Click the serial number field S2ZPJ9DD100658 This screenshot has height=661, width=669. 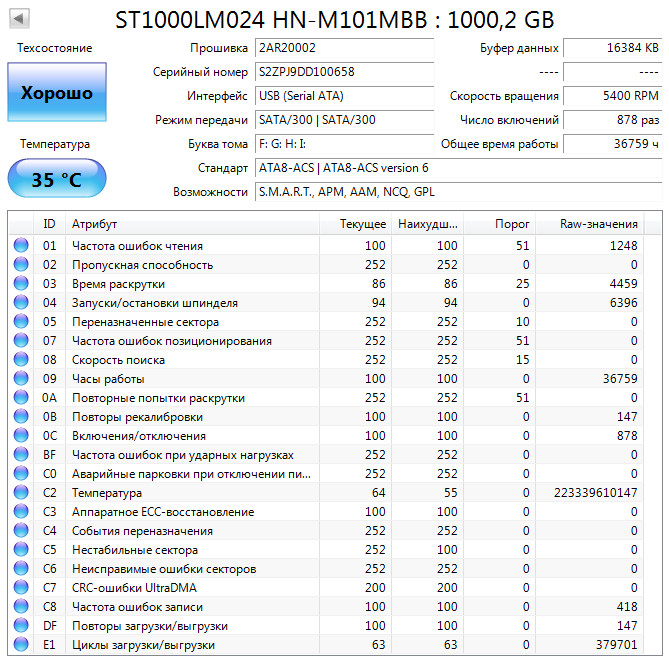(x=344, y=72)
